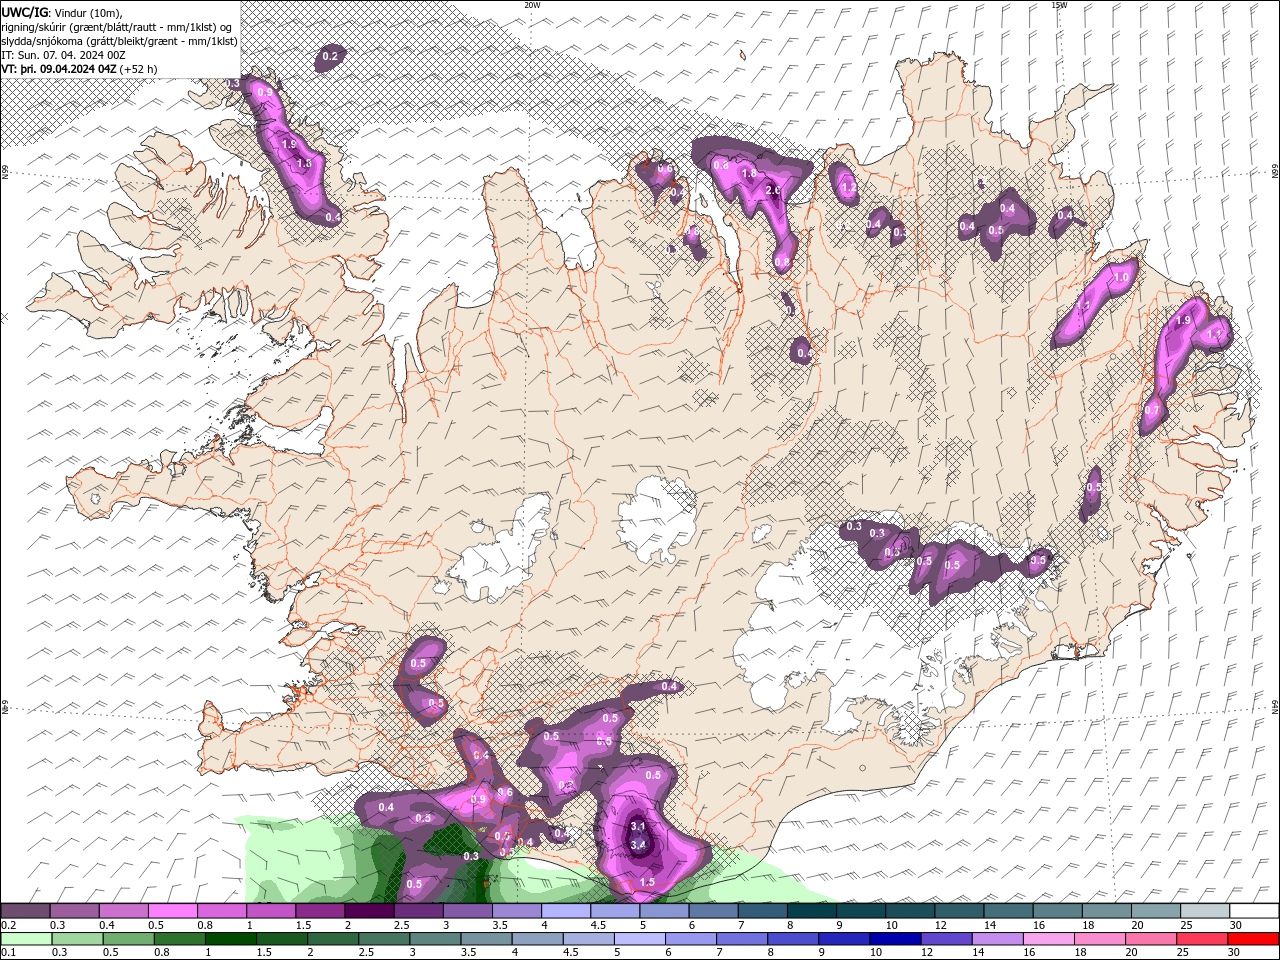Click the "0.1" label under the rain scale
The width and height of the screenshot is (1280, 960).
click(x=7, y=953)
